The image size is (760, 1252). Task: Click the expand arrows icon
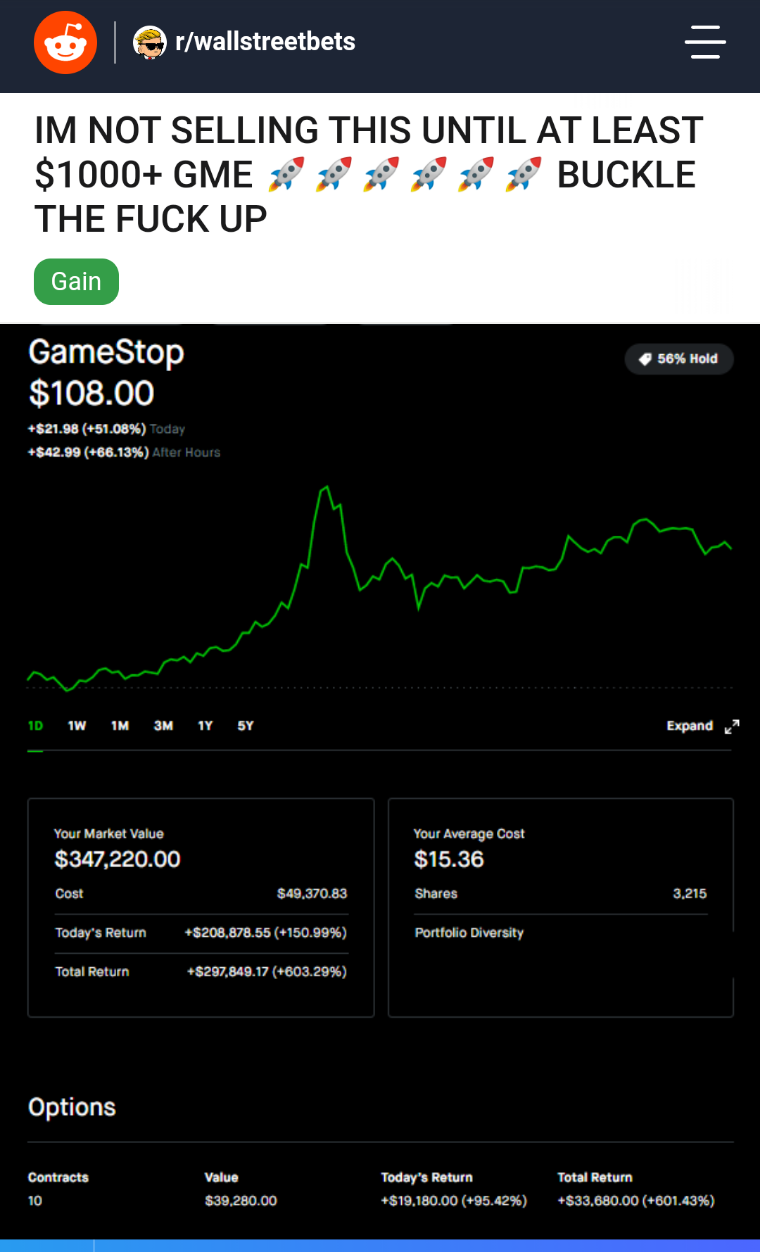731,726
